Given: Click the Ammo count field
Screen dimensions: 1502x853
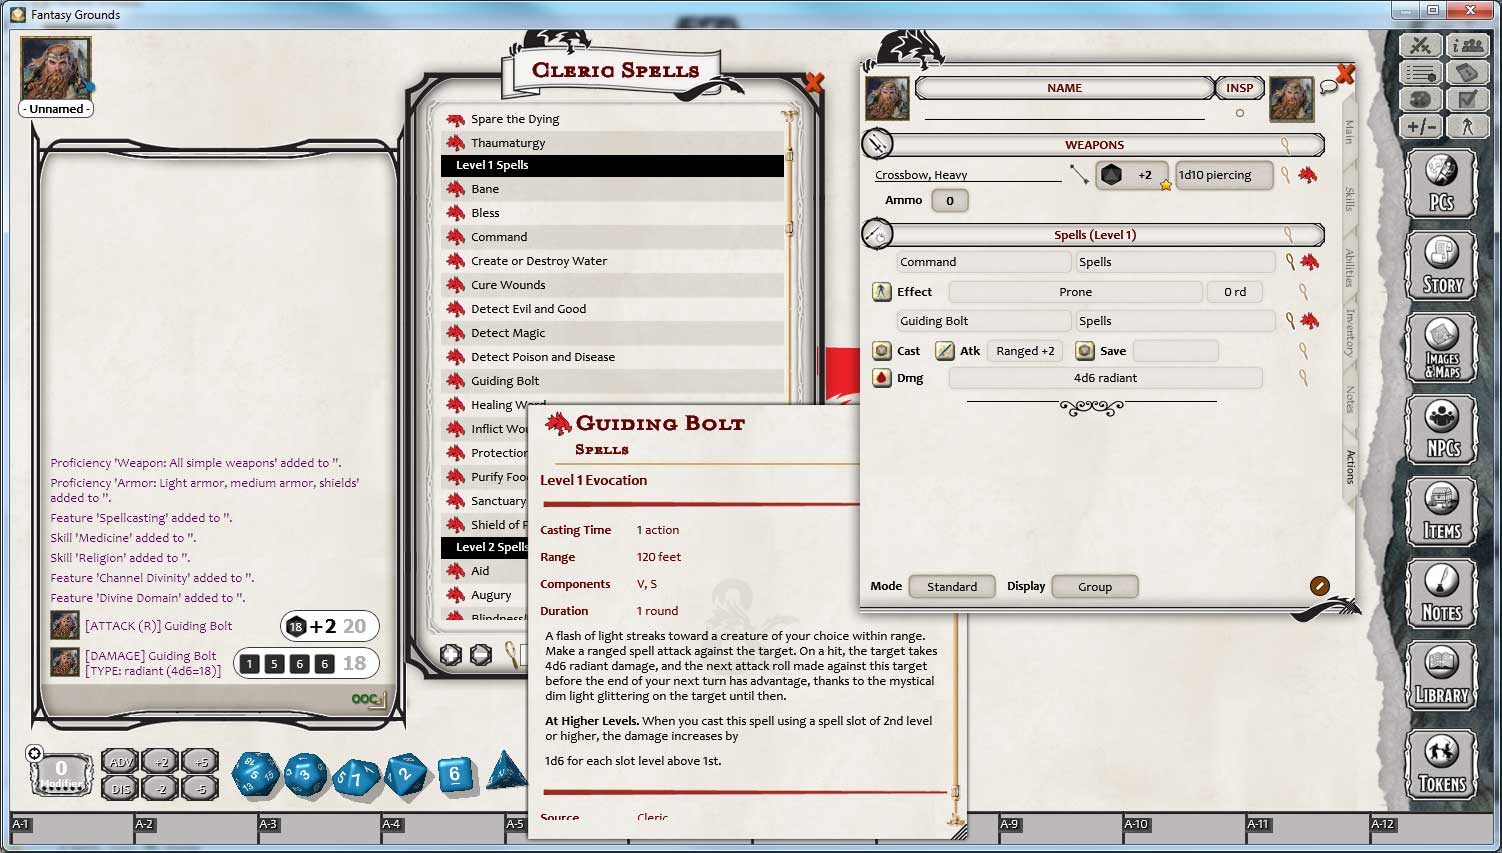Looking at the screenshot, I should coord(949,201).
